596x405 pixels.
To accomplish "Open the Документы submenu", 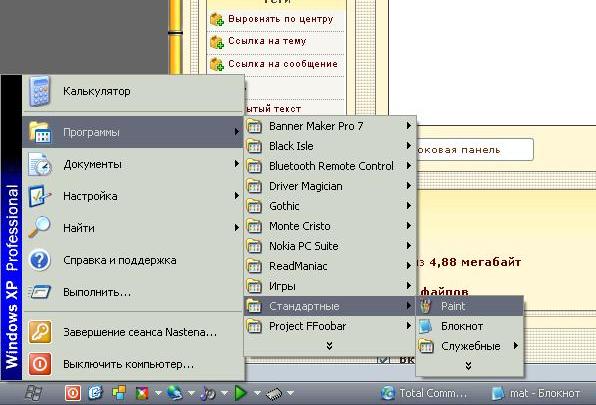I will (133, 164).
